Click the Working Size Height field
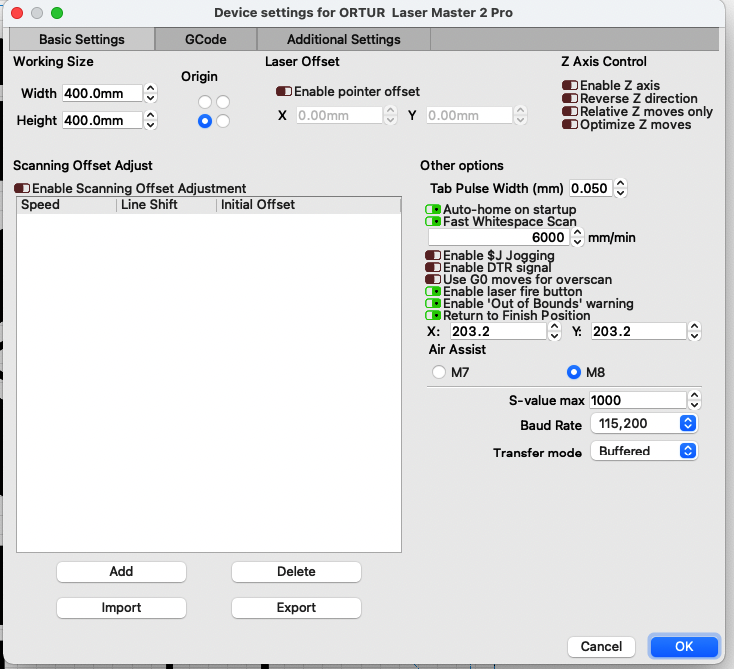The height and width of the screenshot is (669, 734). click(x=102, y=120)
